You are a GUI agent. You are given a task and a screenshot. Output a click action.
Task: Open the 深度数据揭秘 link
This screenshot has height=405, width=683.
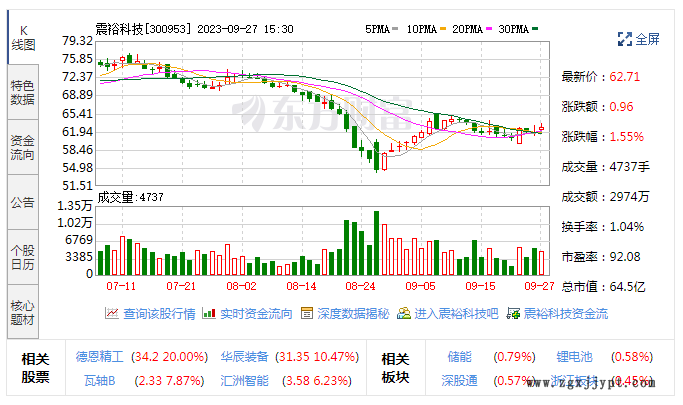[353, 314]
